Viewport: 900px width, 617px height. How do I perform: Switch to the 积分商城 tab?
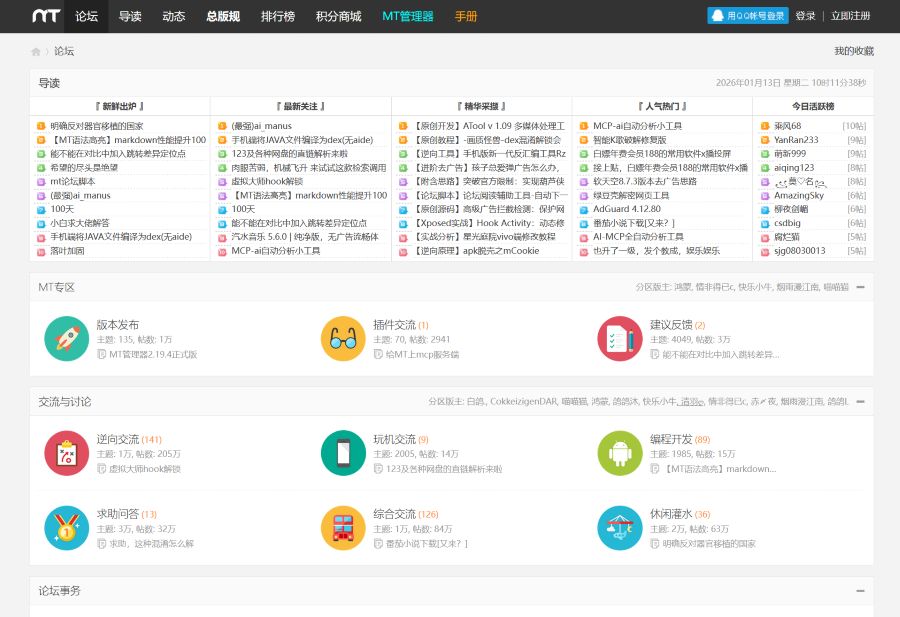338,16
